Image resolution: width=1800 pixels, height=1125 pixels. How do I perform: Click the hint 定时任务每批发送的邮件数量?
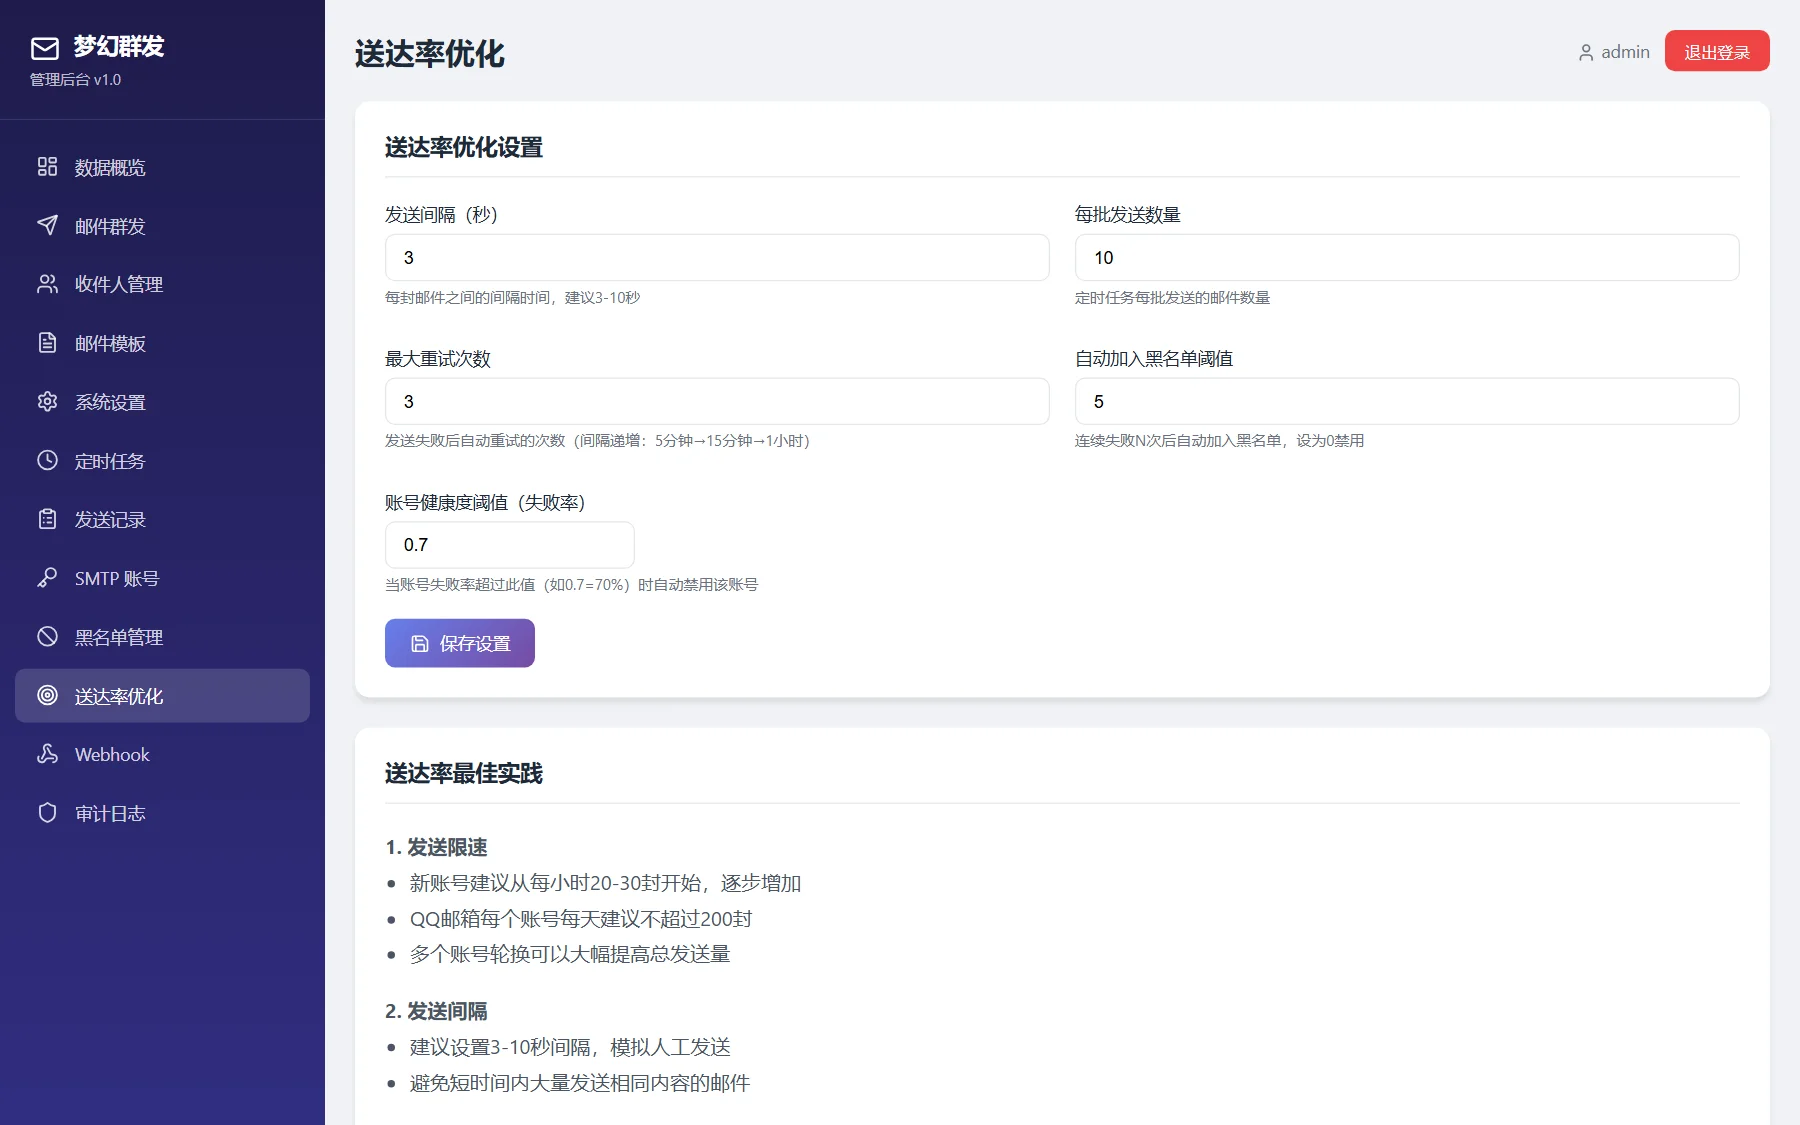pos(1172,298)
